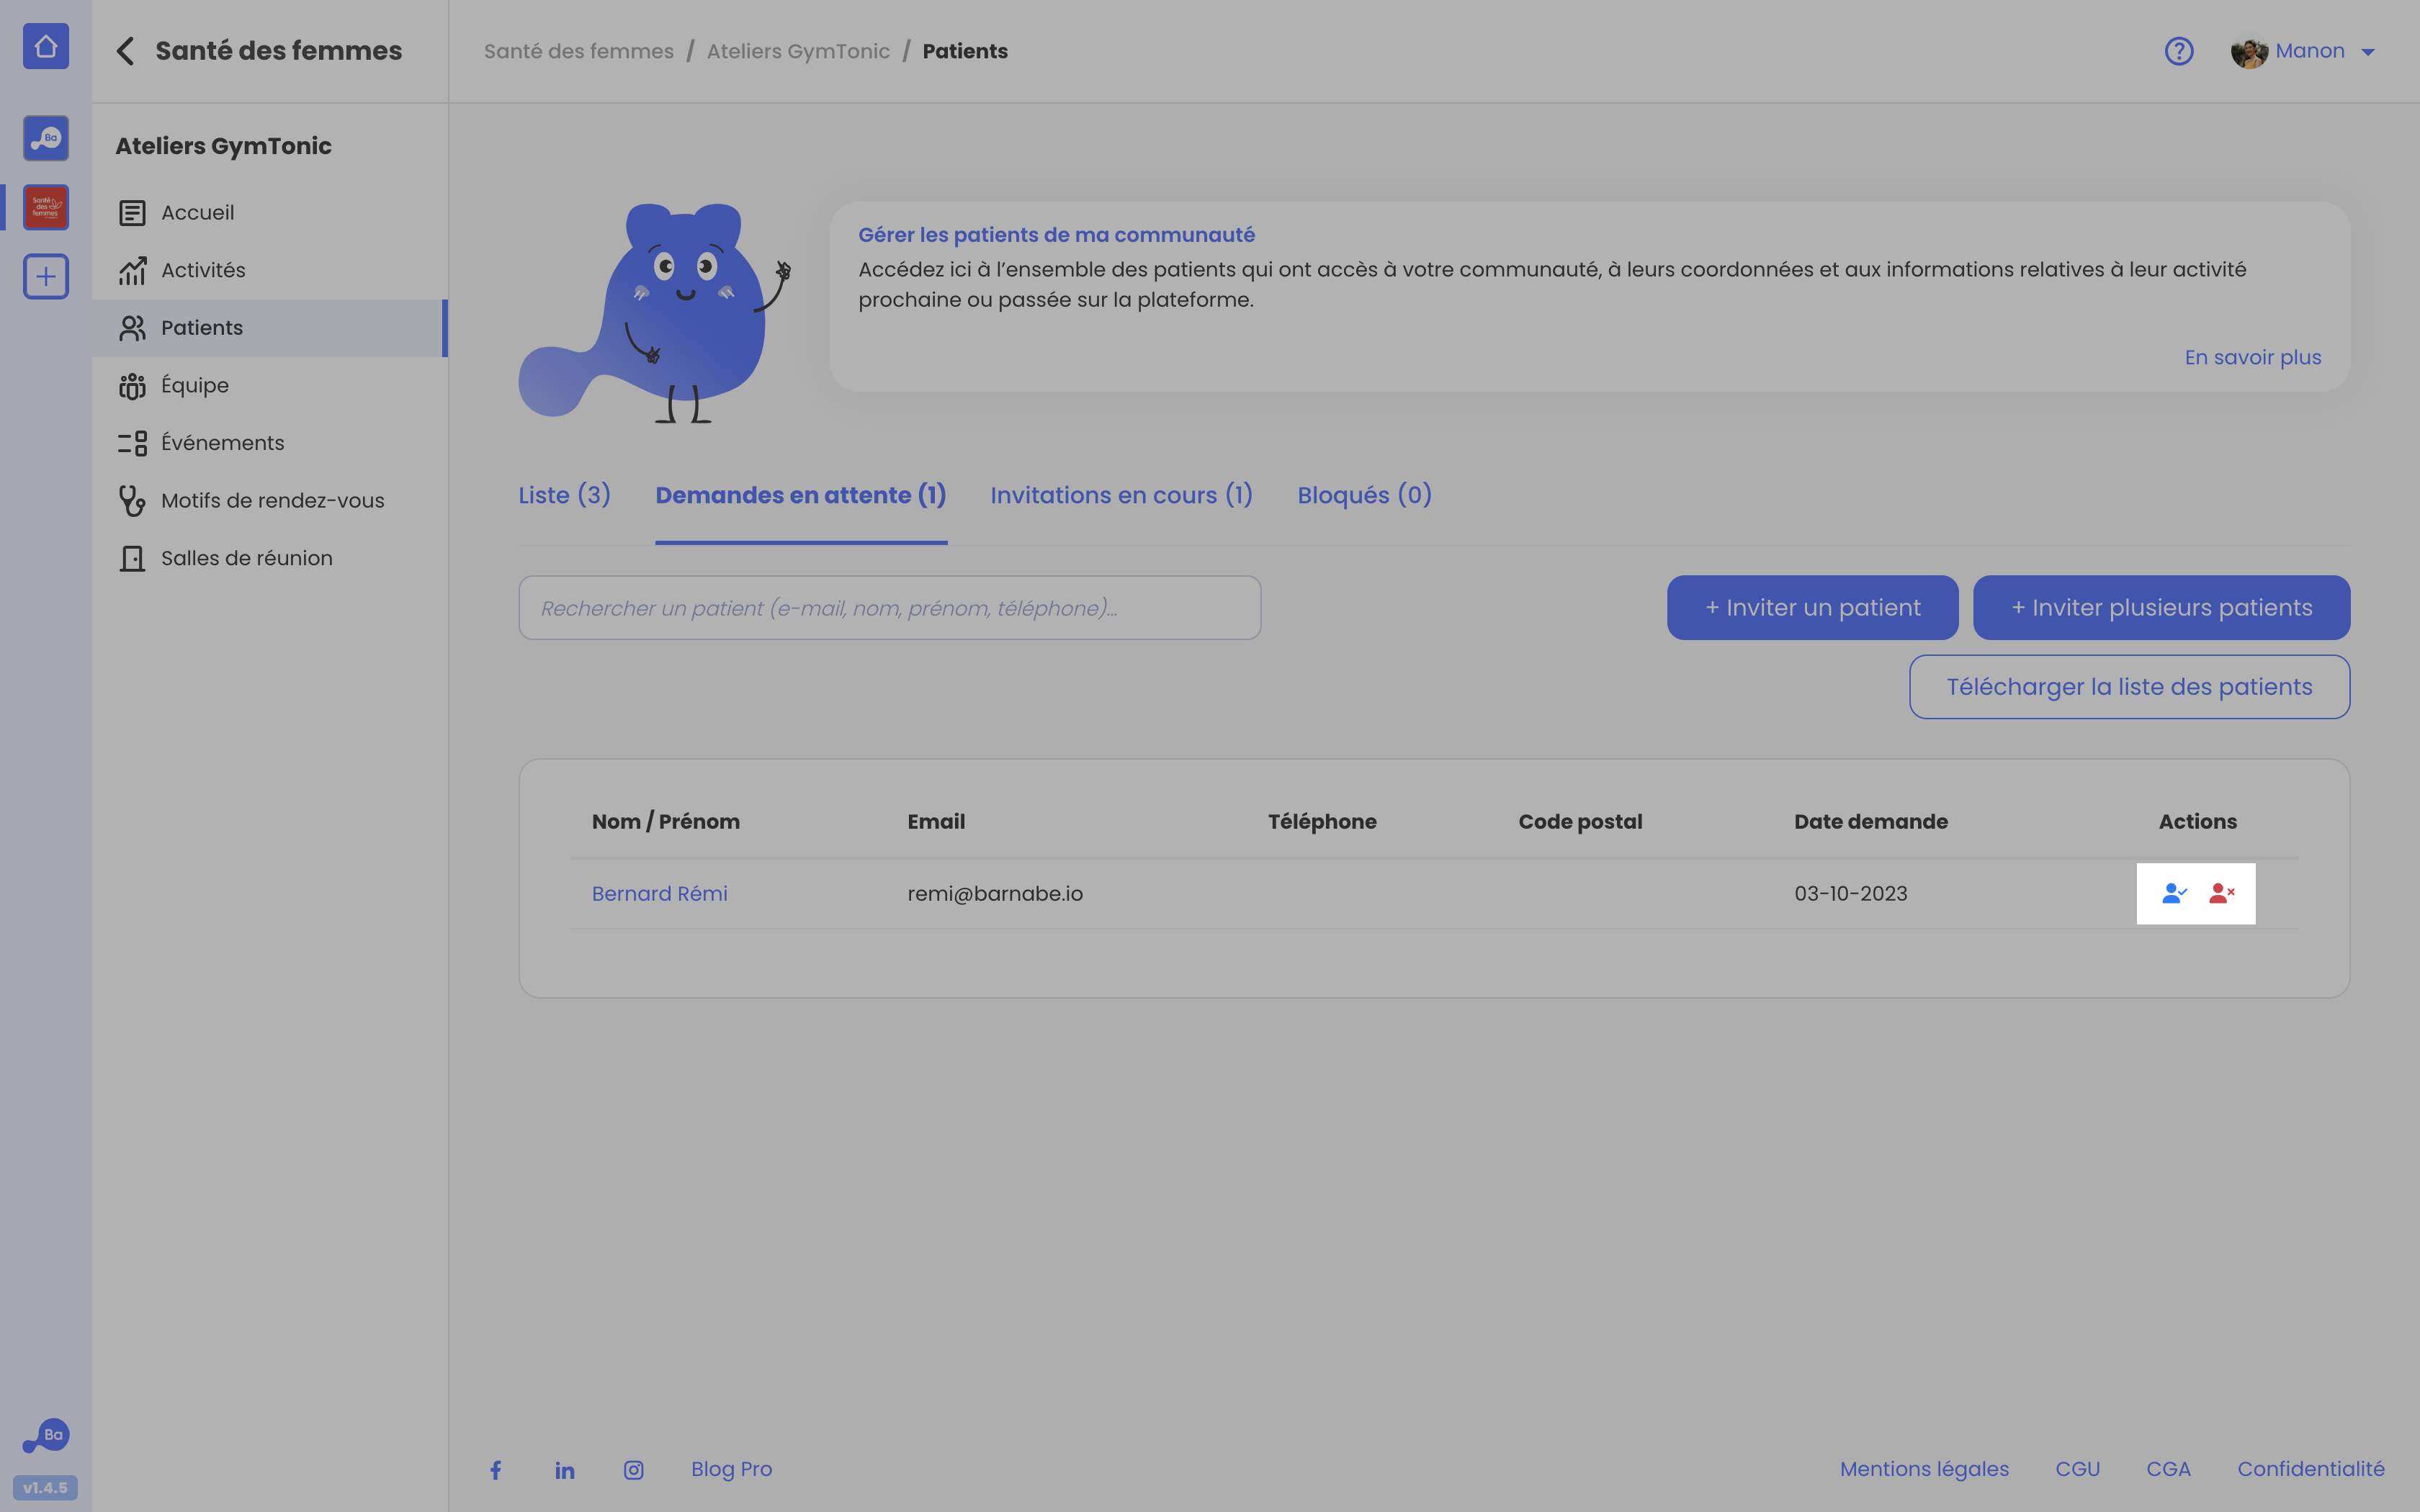Focus the Rechercher un patient search field
The height and width of the screenshot is (1512, 2420).
[889, 607]
